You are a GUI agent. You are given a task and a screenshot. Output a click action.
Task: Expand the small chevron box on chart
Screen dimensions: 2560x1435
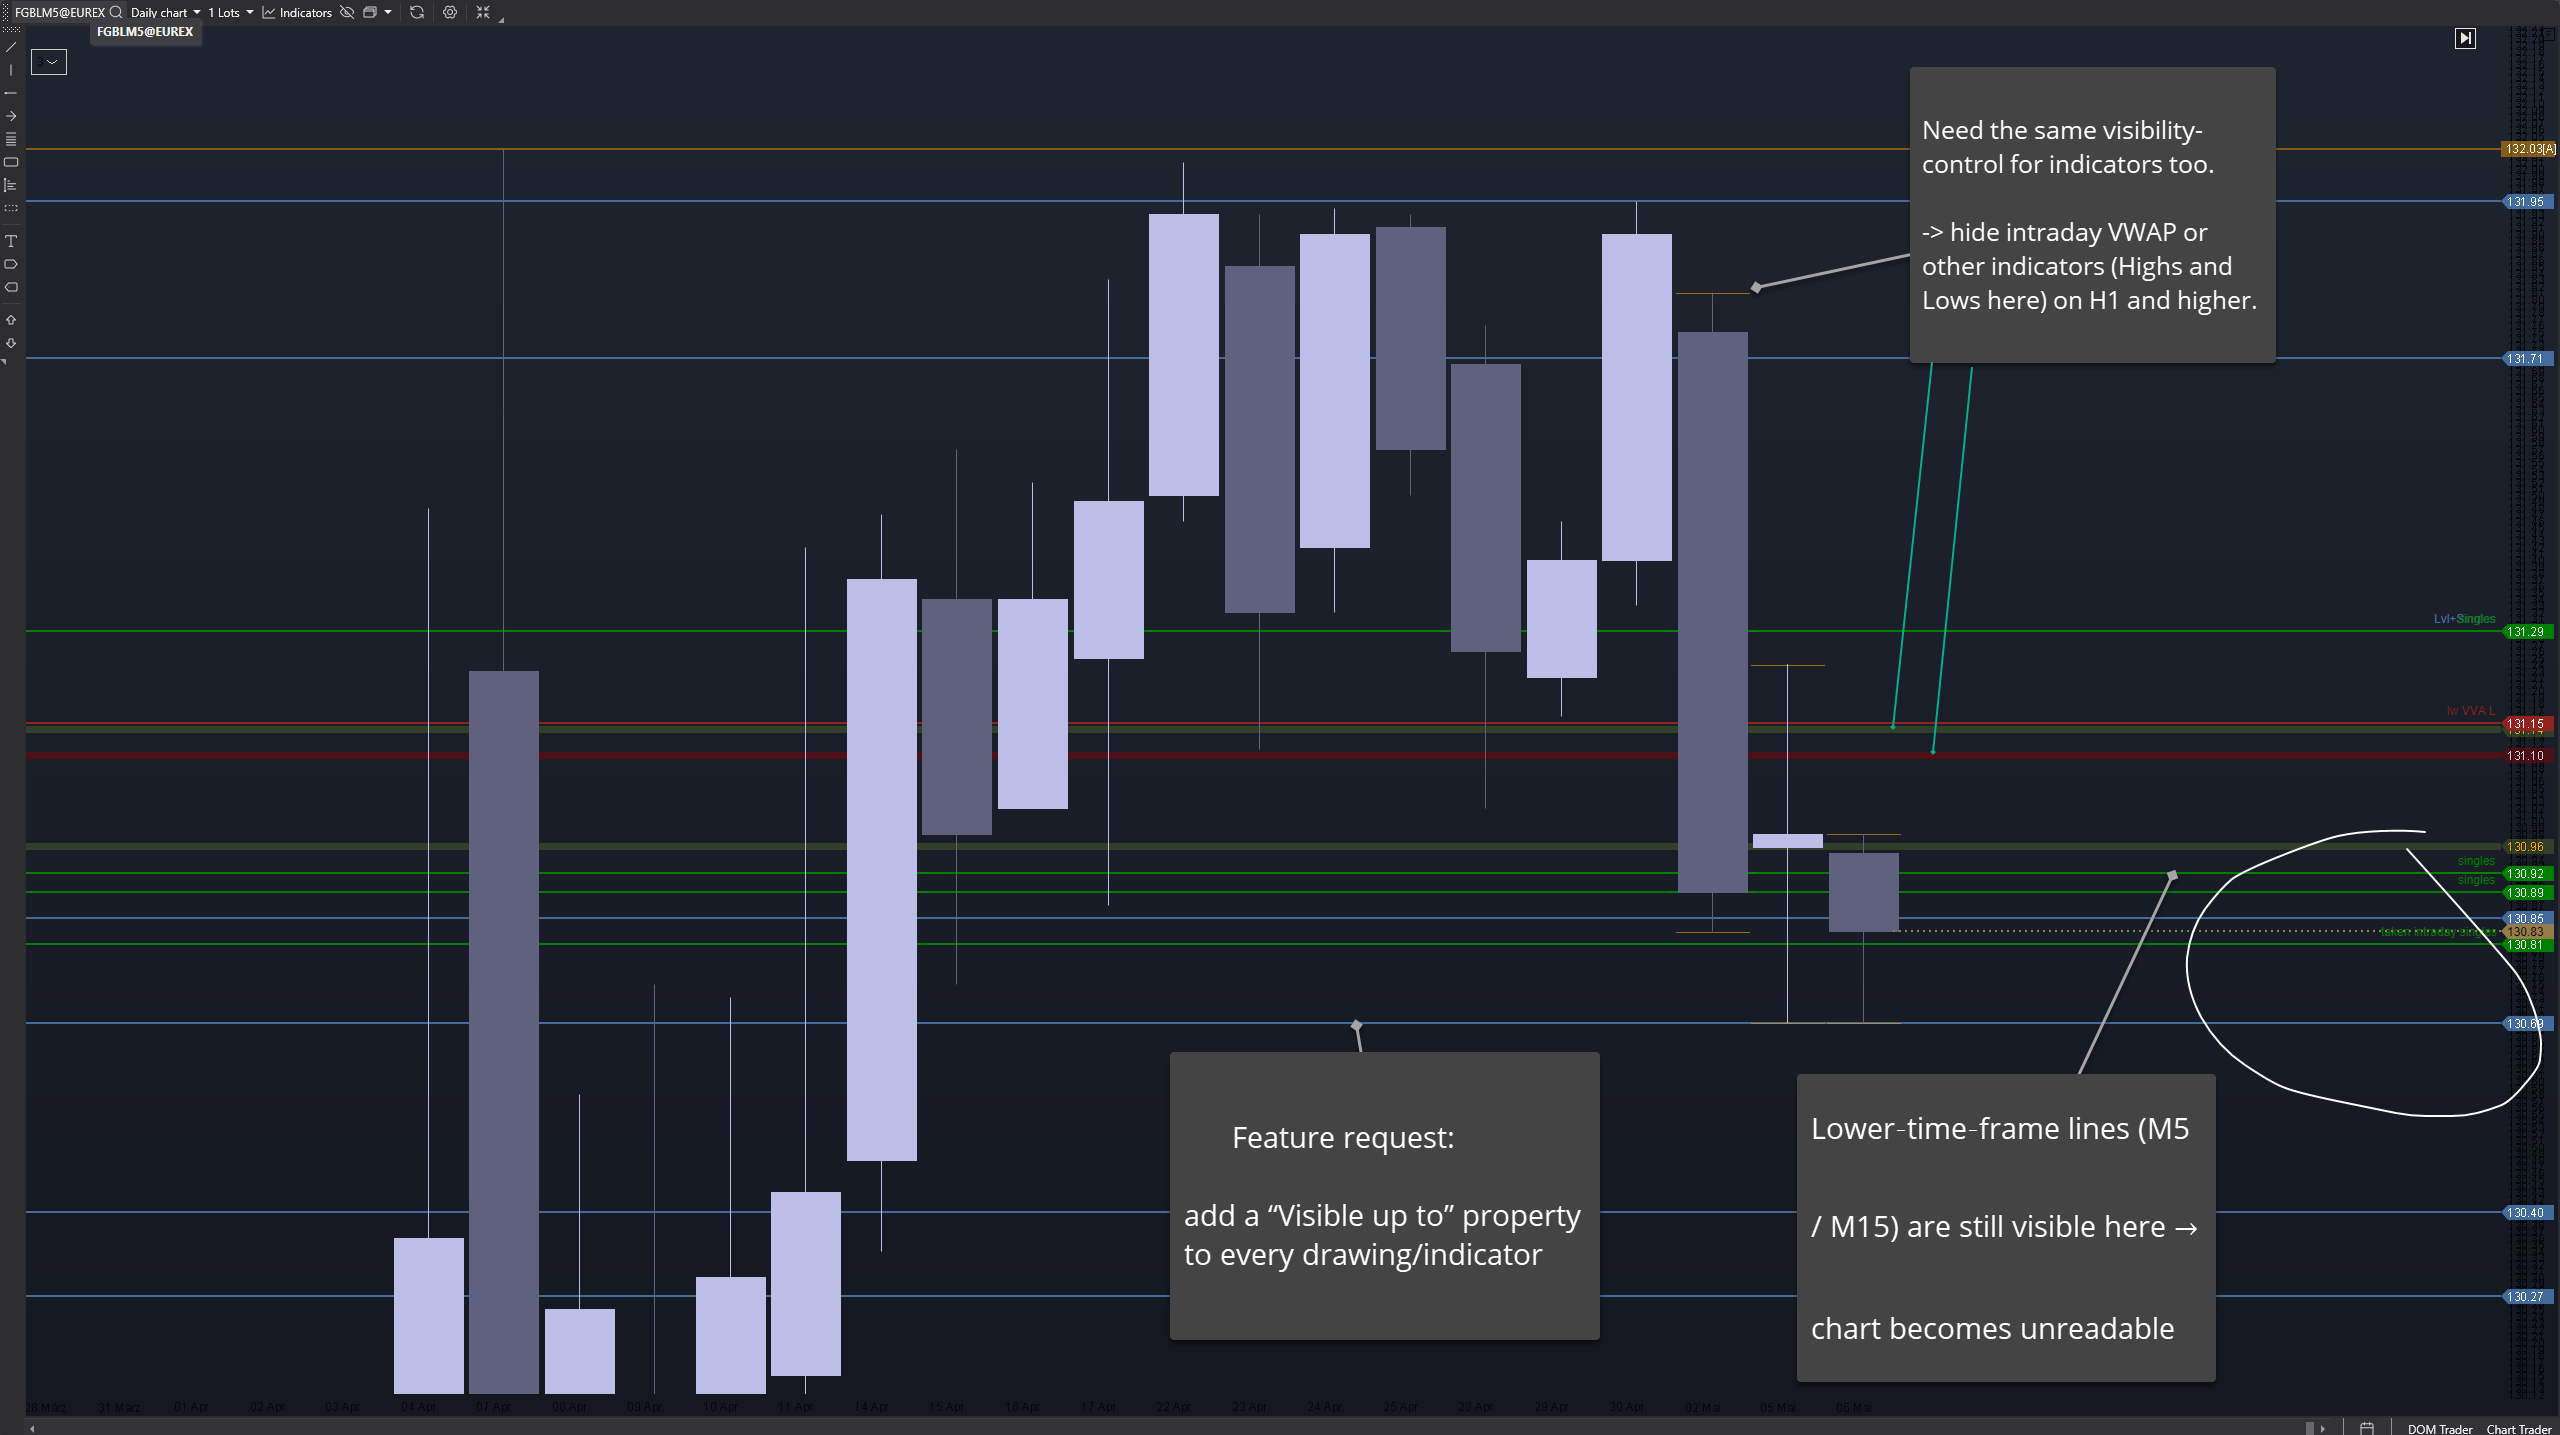click(49, 62)
